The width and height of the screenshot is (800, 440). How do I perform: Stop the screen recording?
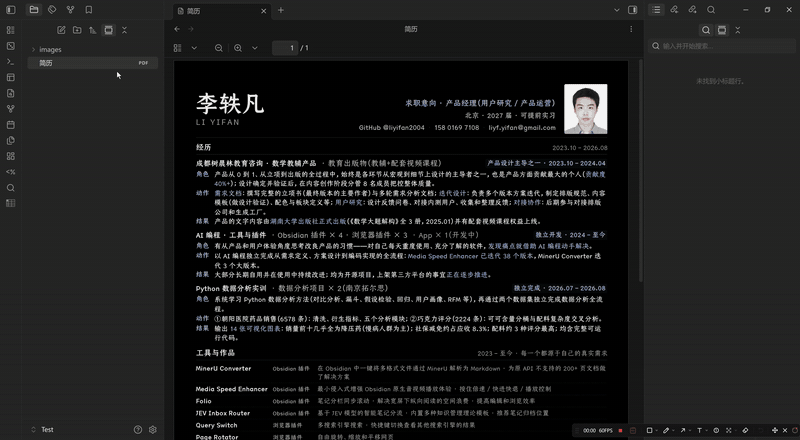[620, 430]
